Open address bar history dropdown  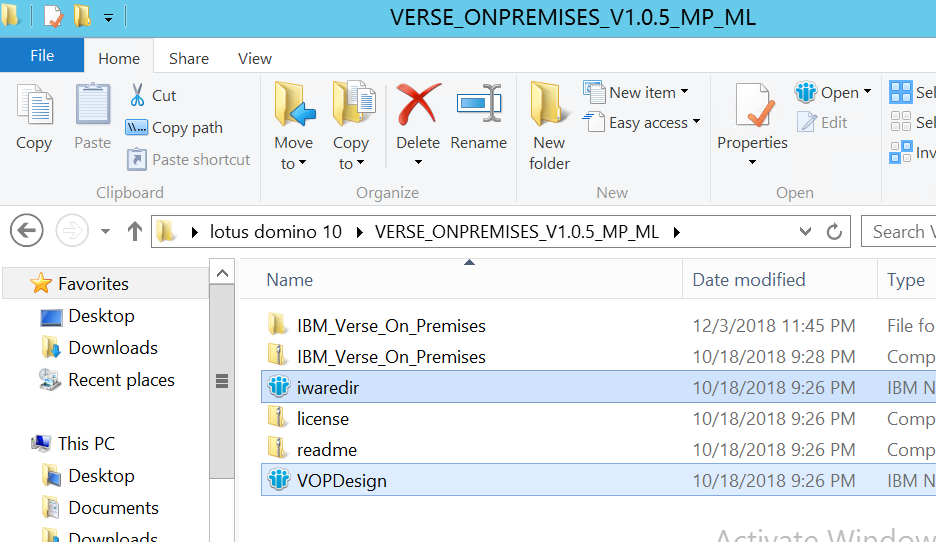click(805, 232)
